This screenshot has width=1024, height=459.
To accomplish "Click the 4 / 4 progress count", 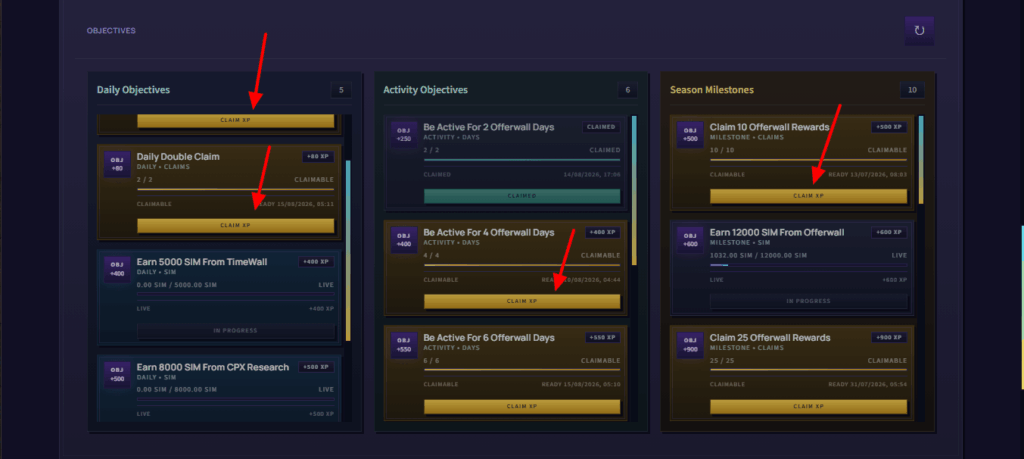I will click(x=431, y=255).
